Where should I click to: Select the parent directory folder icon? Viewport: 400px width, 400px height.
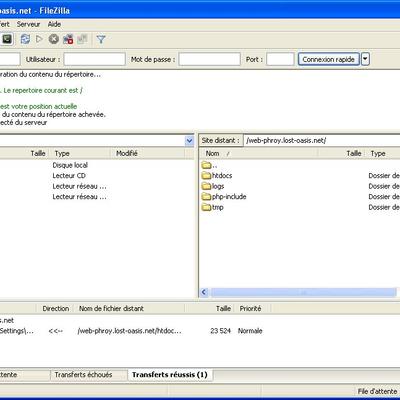coord(206,165)
